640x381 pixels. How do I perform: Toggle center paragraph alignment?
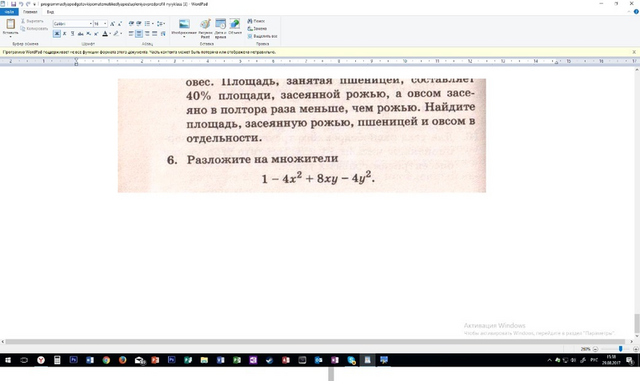coord(139,33)
